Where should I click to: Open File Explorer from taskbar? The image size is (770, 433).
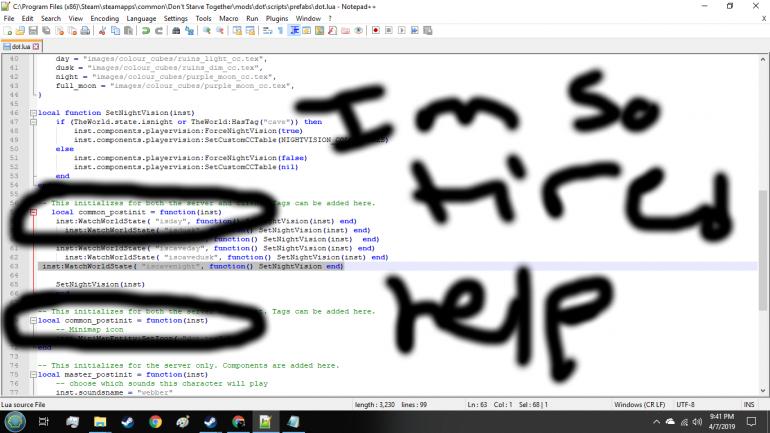pyautogui.click(x=100, y=422)
